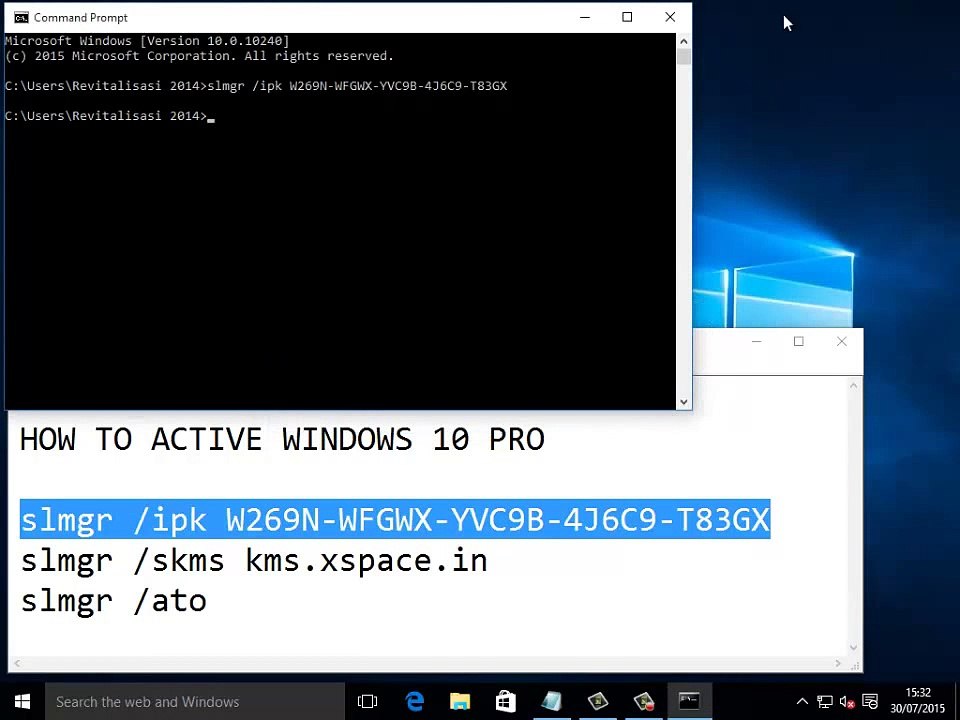The height and width of the screenshot is (720, 960).
Task: Click the Command Prompt title bar system icon
Action: (21, 18)
